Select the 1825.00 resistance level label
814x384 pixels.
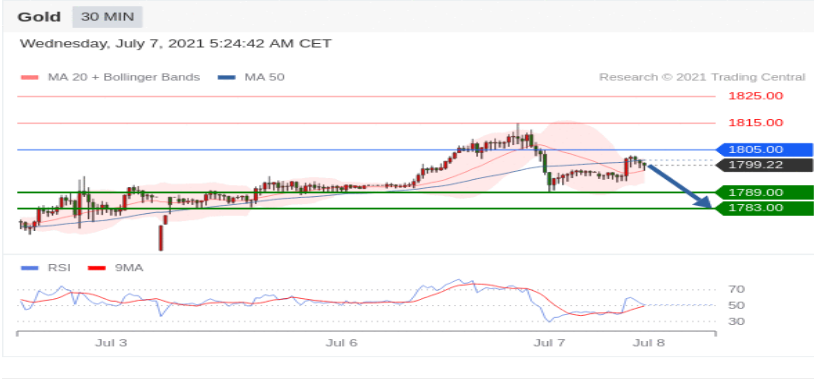pyautogui.click(x=755, y=96)
